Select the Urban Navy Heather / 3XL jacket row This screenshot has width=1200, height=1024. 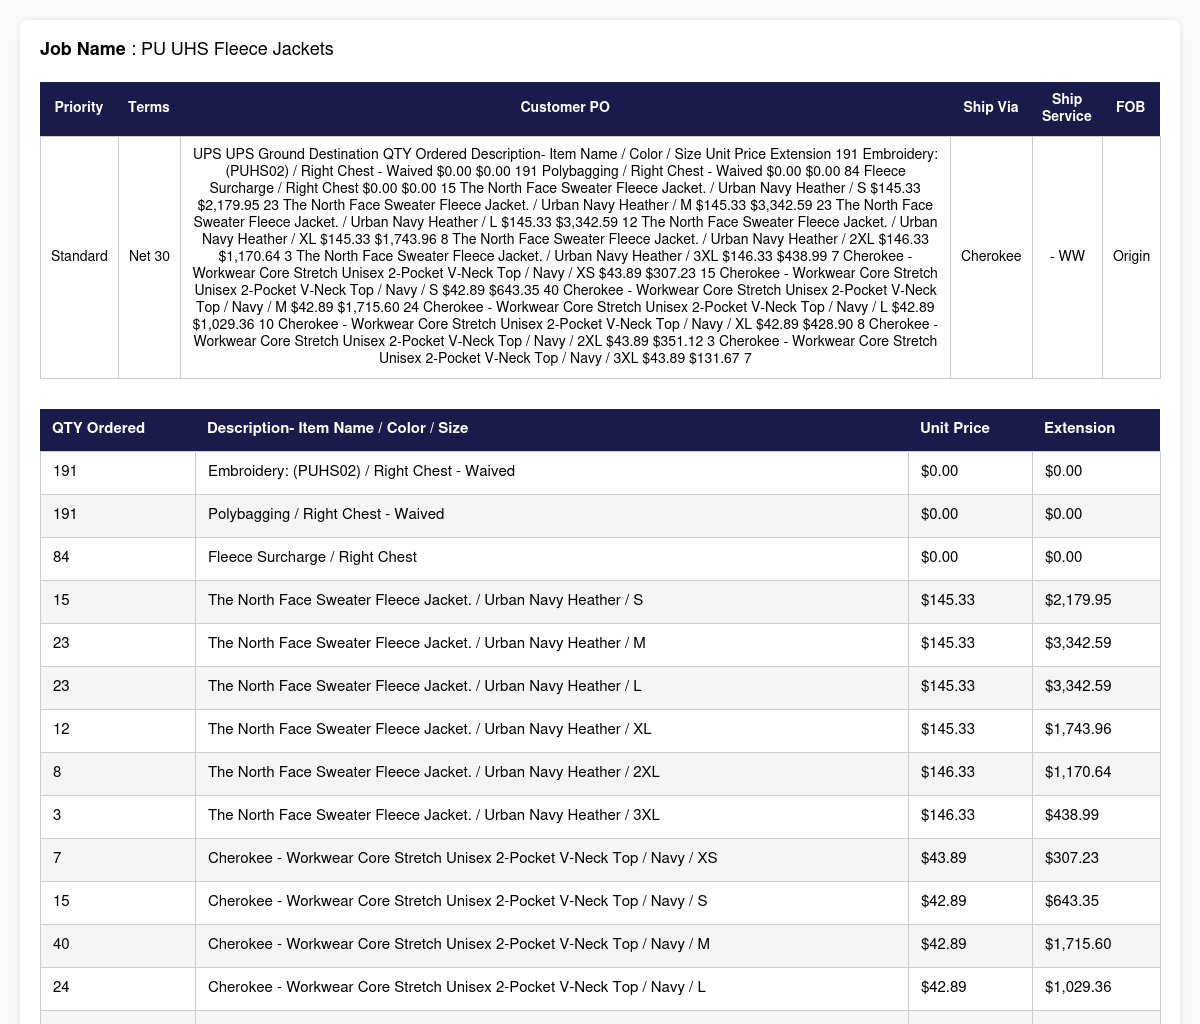tap(600, 815)
